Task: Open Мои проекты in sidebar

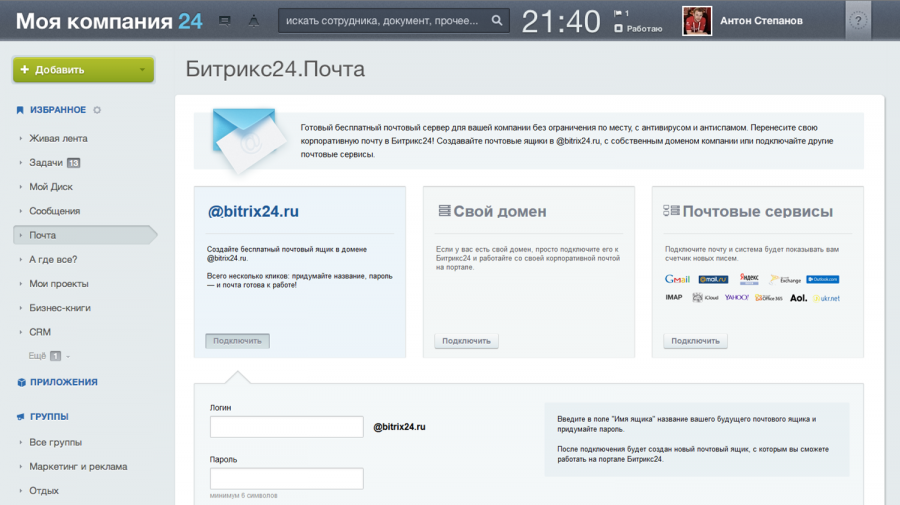Action: pyautogui.click(x=59, y=283)
